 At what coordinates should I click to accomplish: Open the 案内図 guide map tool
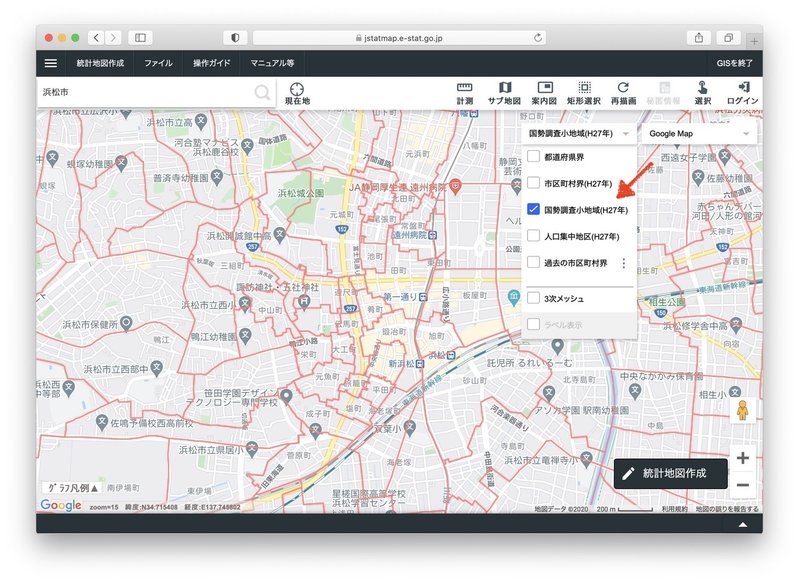click(x=544, y=94)
